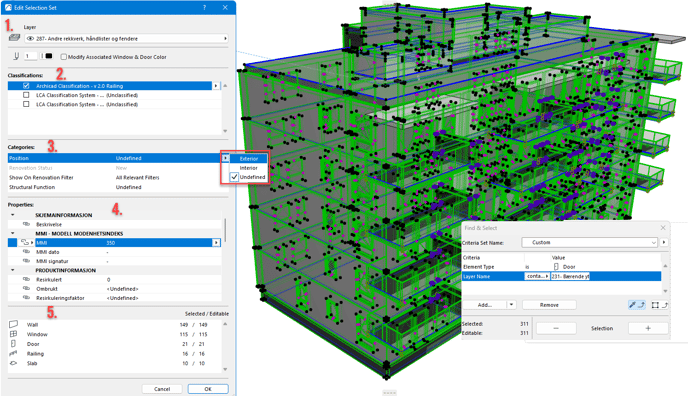This screenshot has width=688, height=396.
Task: Enable Modify Associated Window & Door Color
Action: tap(64, 57)
